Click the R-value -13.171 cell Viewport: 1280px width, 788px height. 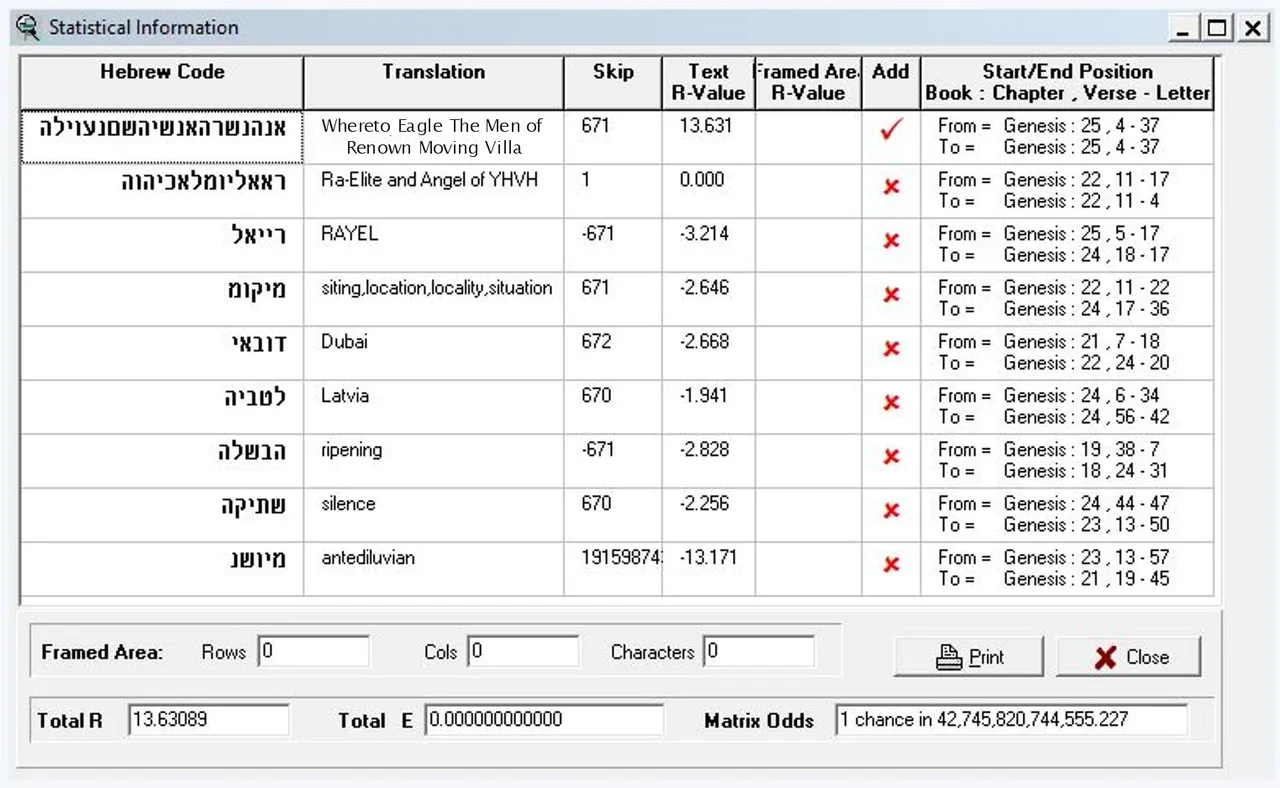point(708,569)
